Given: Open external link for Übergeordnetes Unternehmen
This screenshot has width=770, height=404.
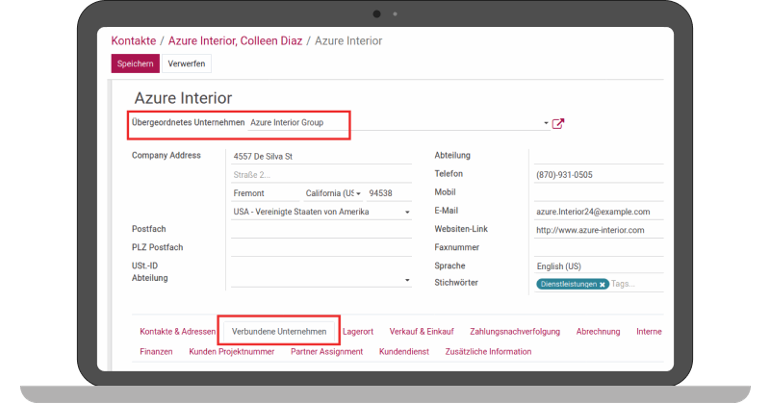Looking at the screenshot, I should point(558,124).
